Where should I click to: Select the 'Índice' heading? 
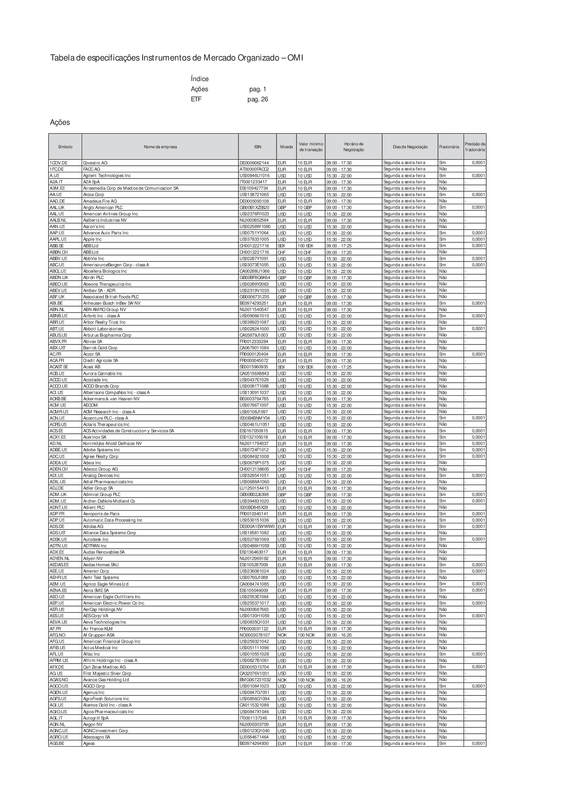pyautogui.click(x=200, y=79)
